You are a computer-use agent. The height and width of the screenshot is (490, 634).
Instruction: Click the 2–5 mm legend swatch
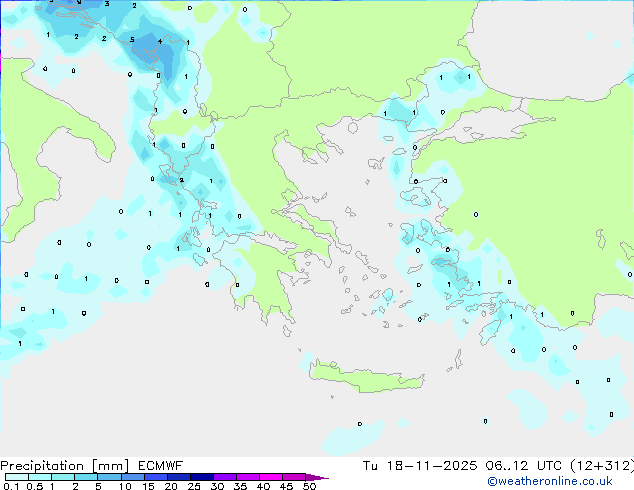point(86,477)
